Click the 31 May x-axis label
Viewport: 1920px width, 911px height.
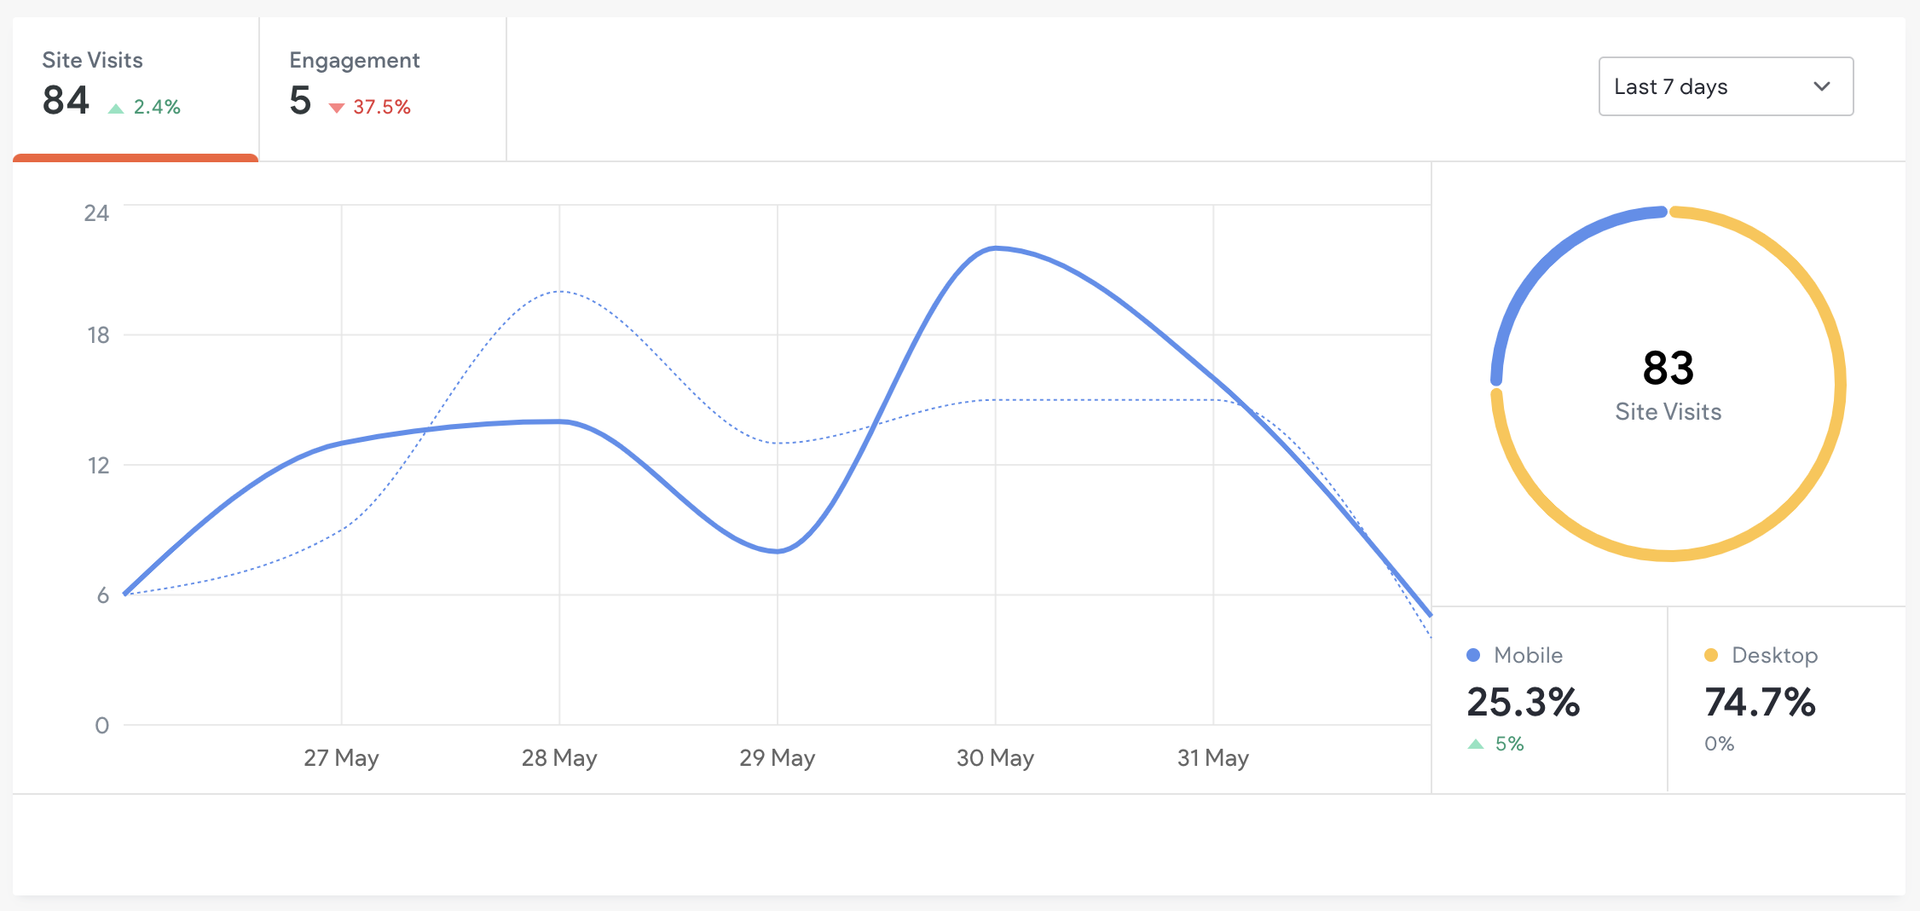pyautogui.click(x=1213, y=758)
